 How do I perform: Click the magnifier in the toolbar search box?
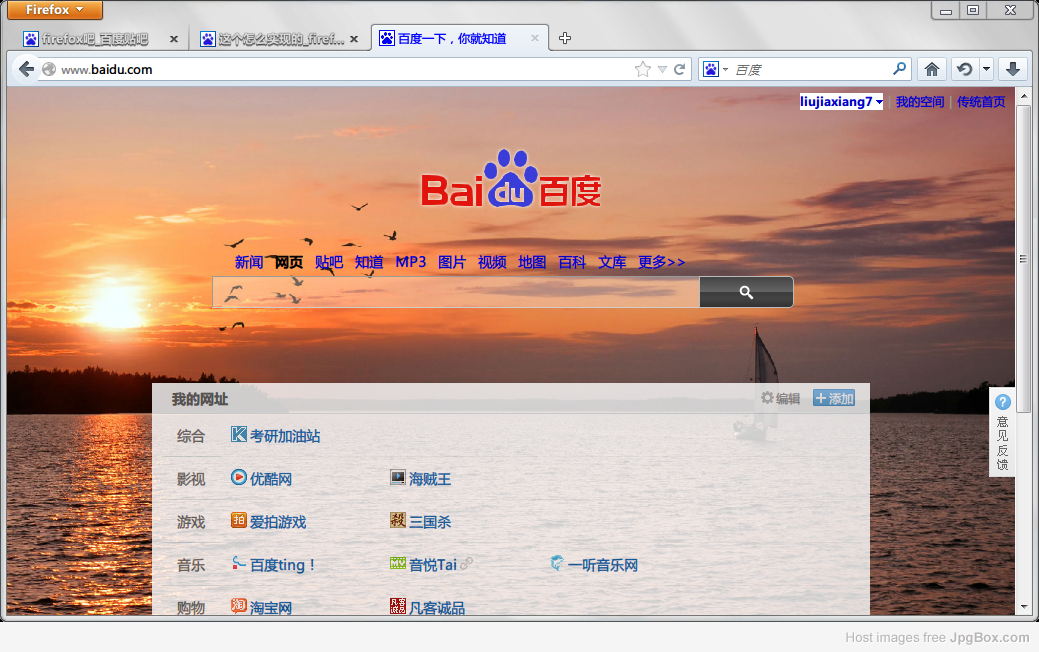(900, 69)
